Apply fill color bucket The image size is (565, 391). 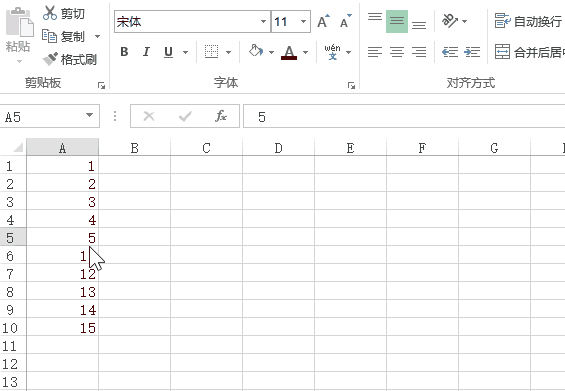(255, 51)
